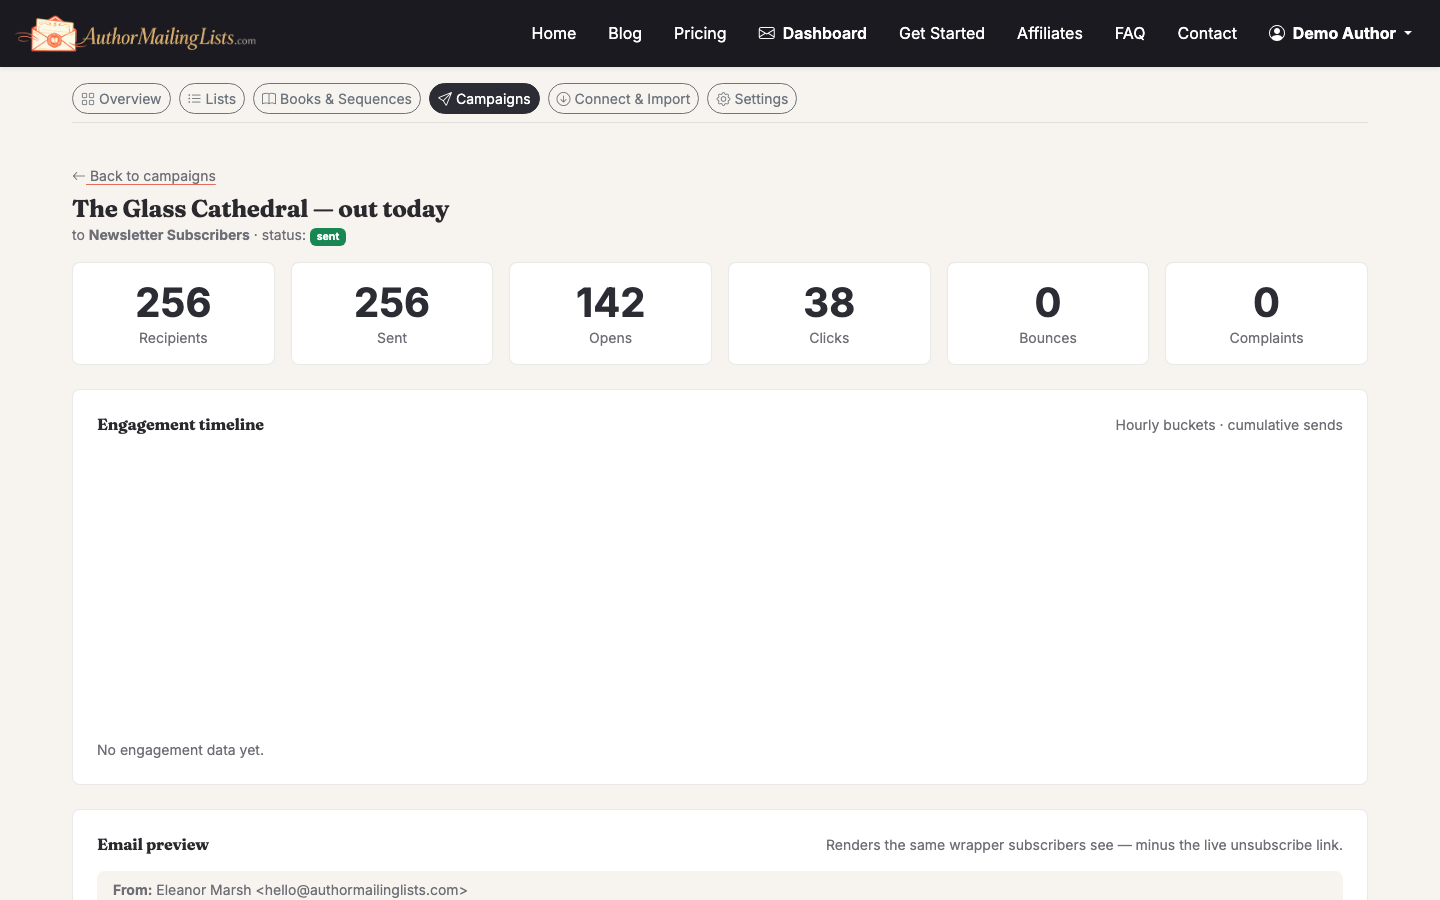Click the Renders the same wrapper note

(x=1084, y=845)
